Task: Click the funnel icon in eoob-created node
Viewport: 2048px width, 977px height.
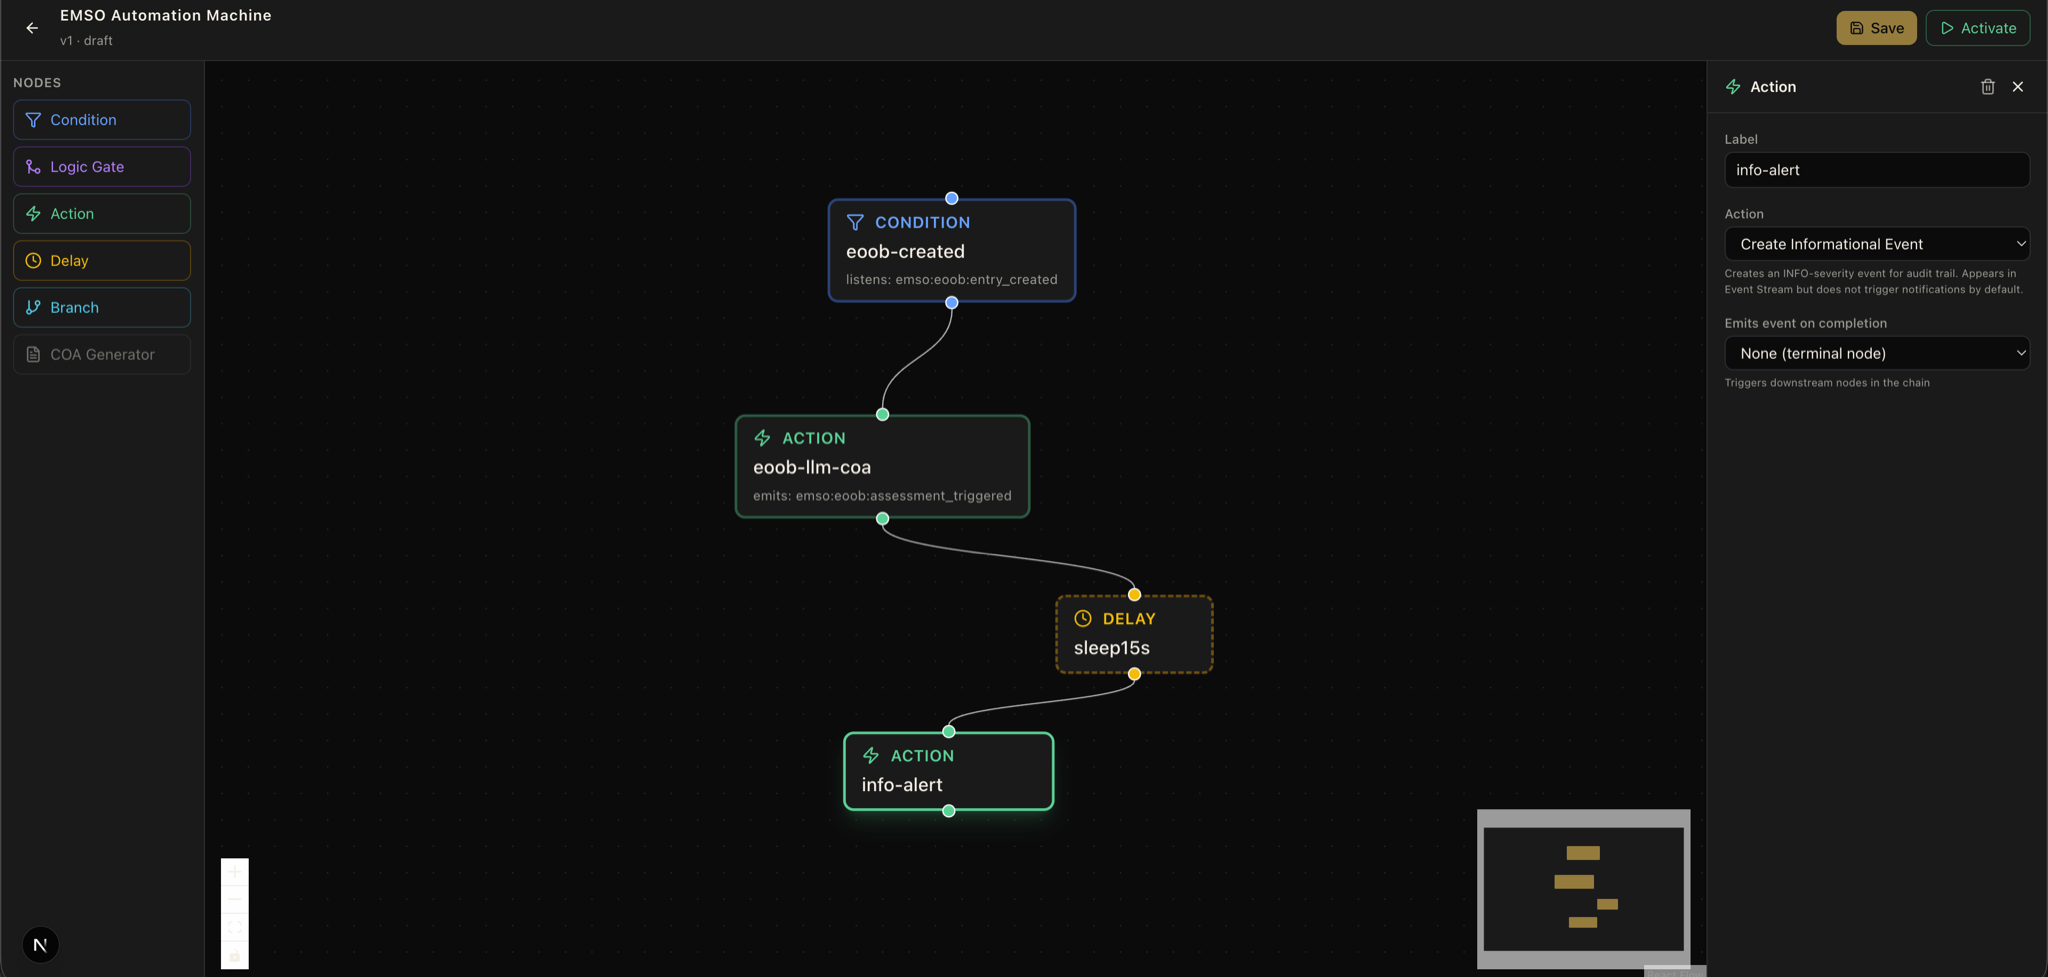Action: pyautogui.click(x=855, y=222)
